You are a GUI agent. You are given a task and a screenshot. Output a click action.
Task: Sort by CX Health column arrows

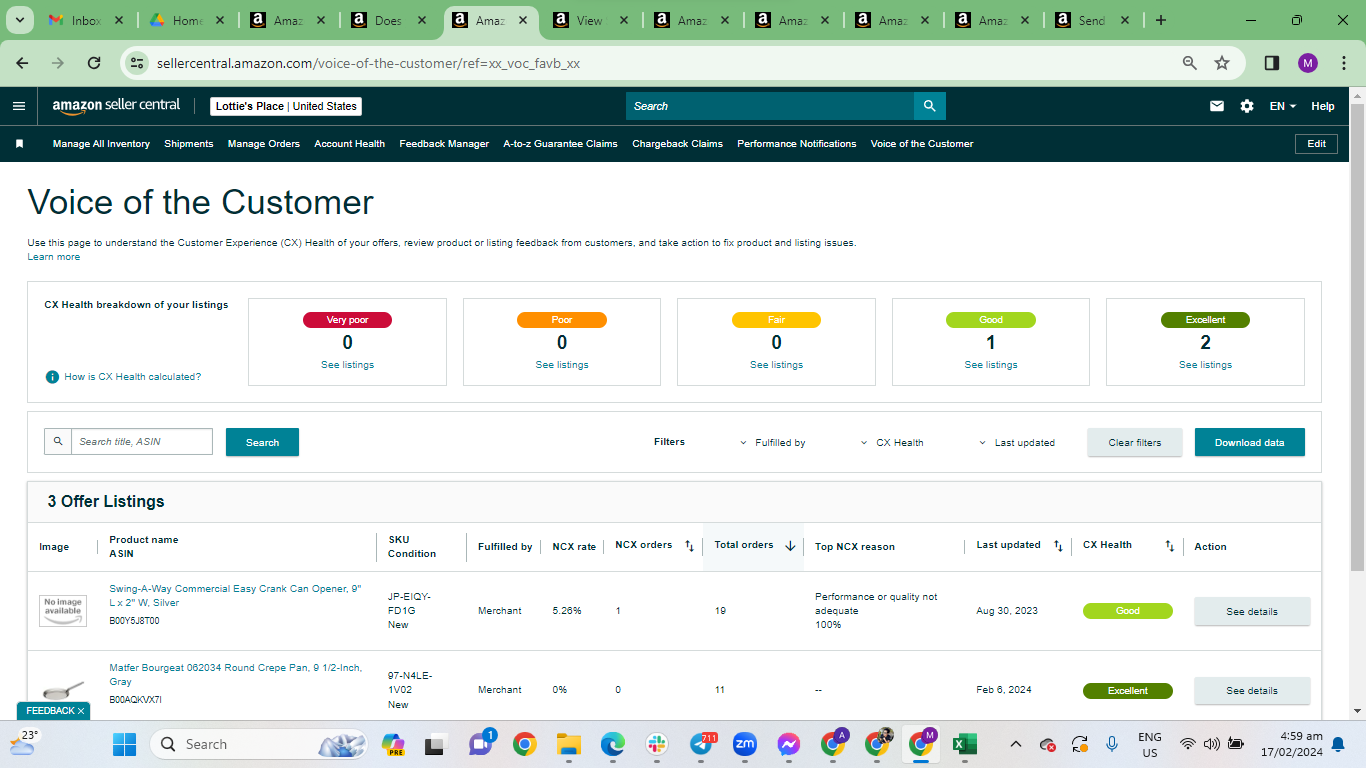click(1170, 546)
